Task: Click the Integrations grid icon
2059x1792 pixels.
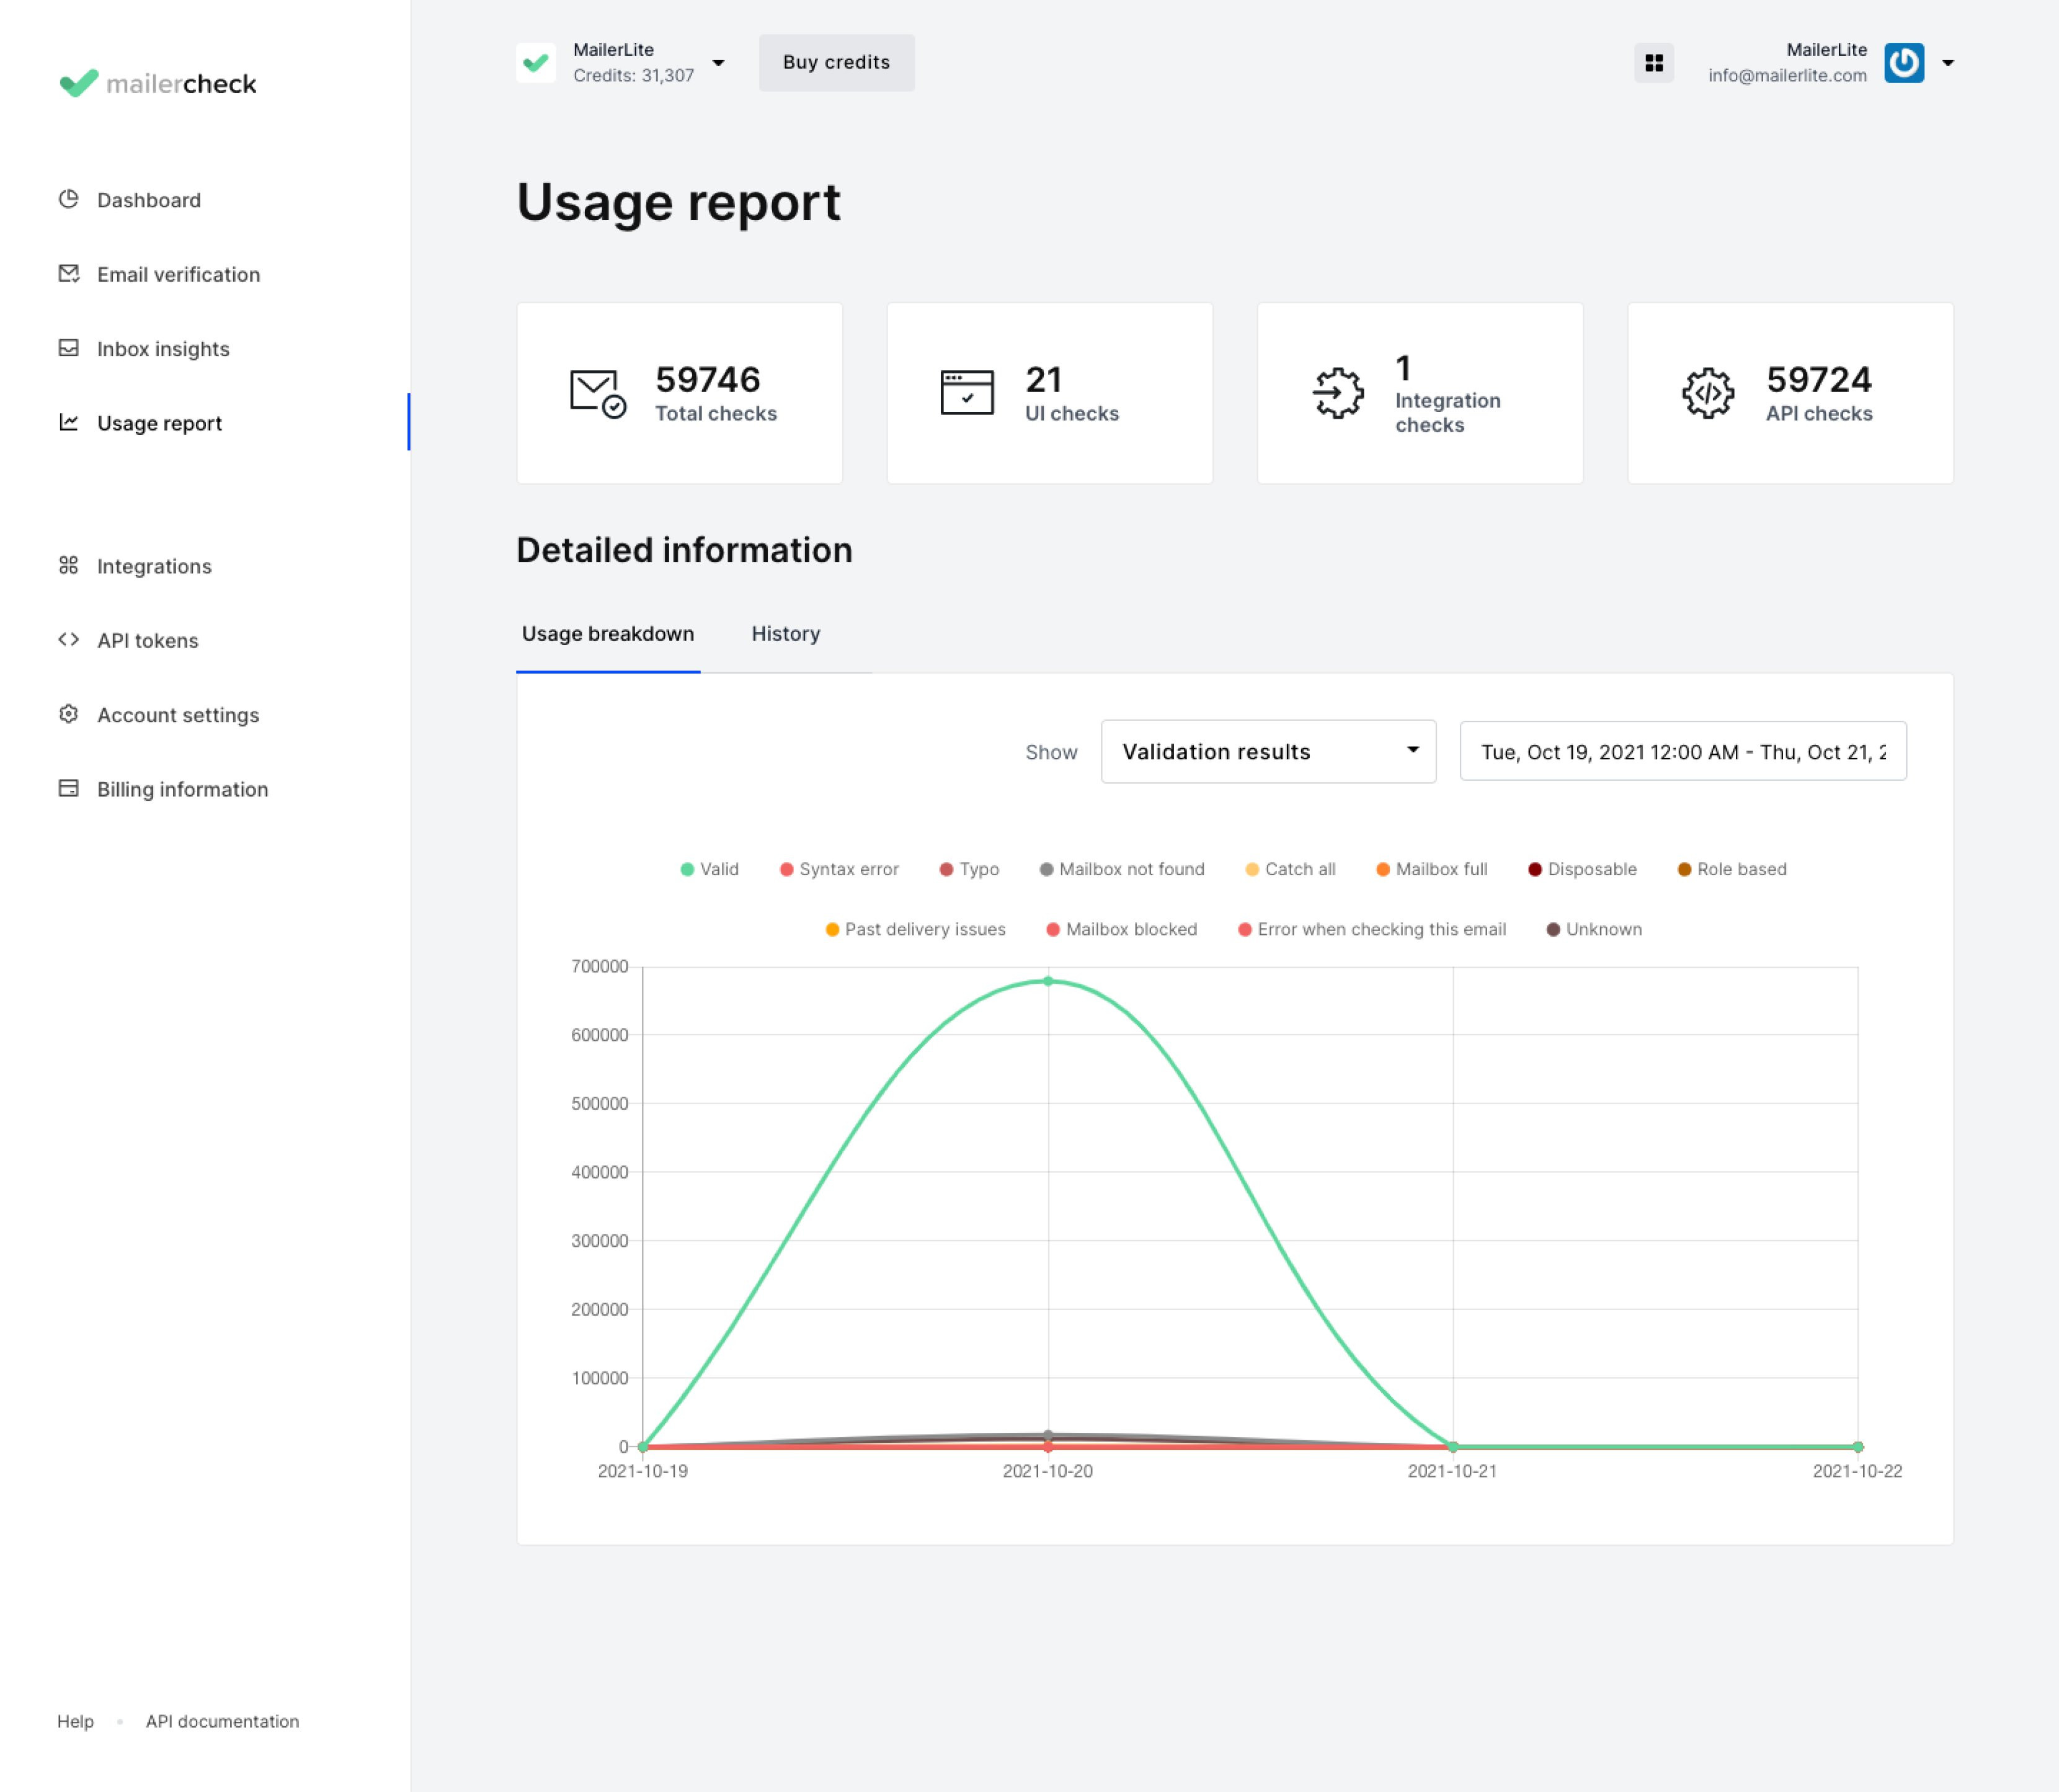Action: tap(68, 565)
